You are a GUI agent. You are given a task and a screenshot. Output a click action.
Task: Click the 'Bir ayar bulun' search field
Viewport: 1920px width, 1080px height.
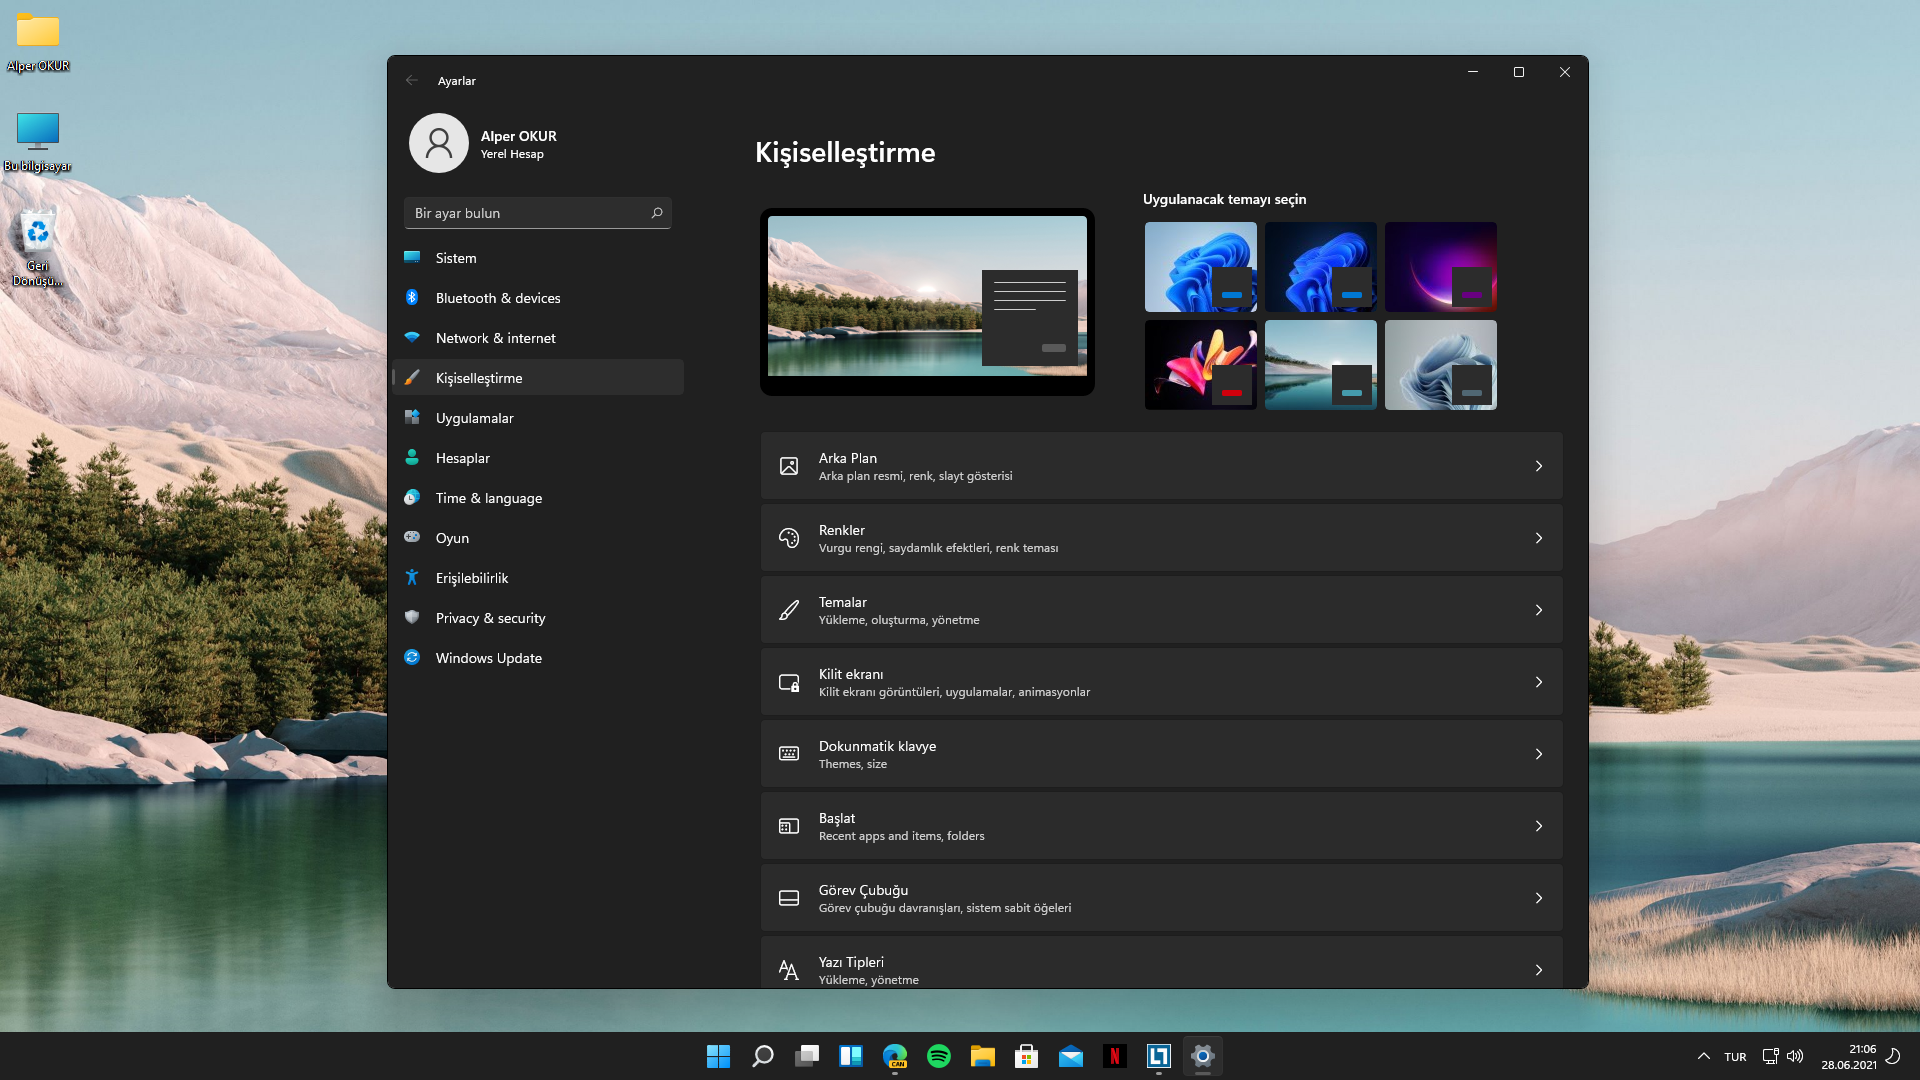click(x=530, y=213)
